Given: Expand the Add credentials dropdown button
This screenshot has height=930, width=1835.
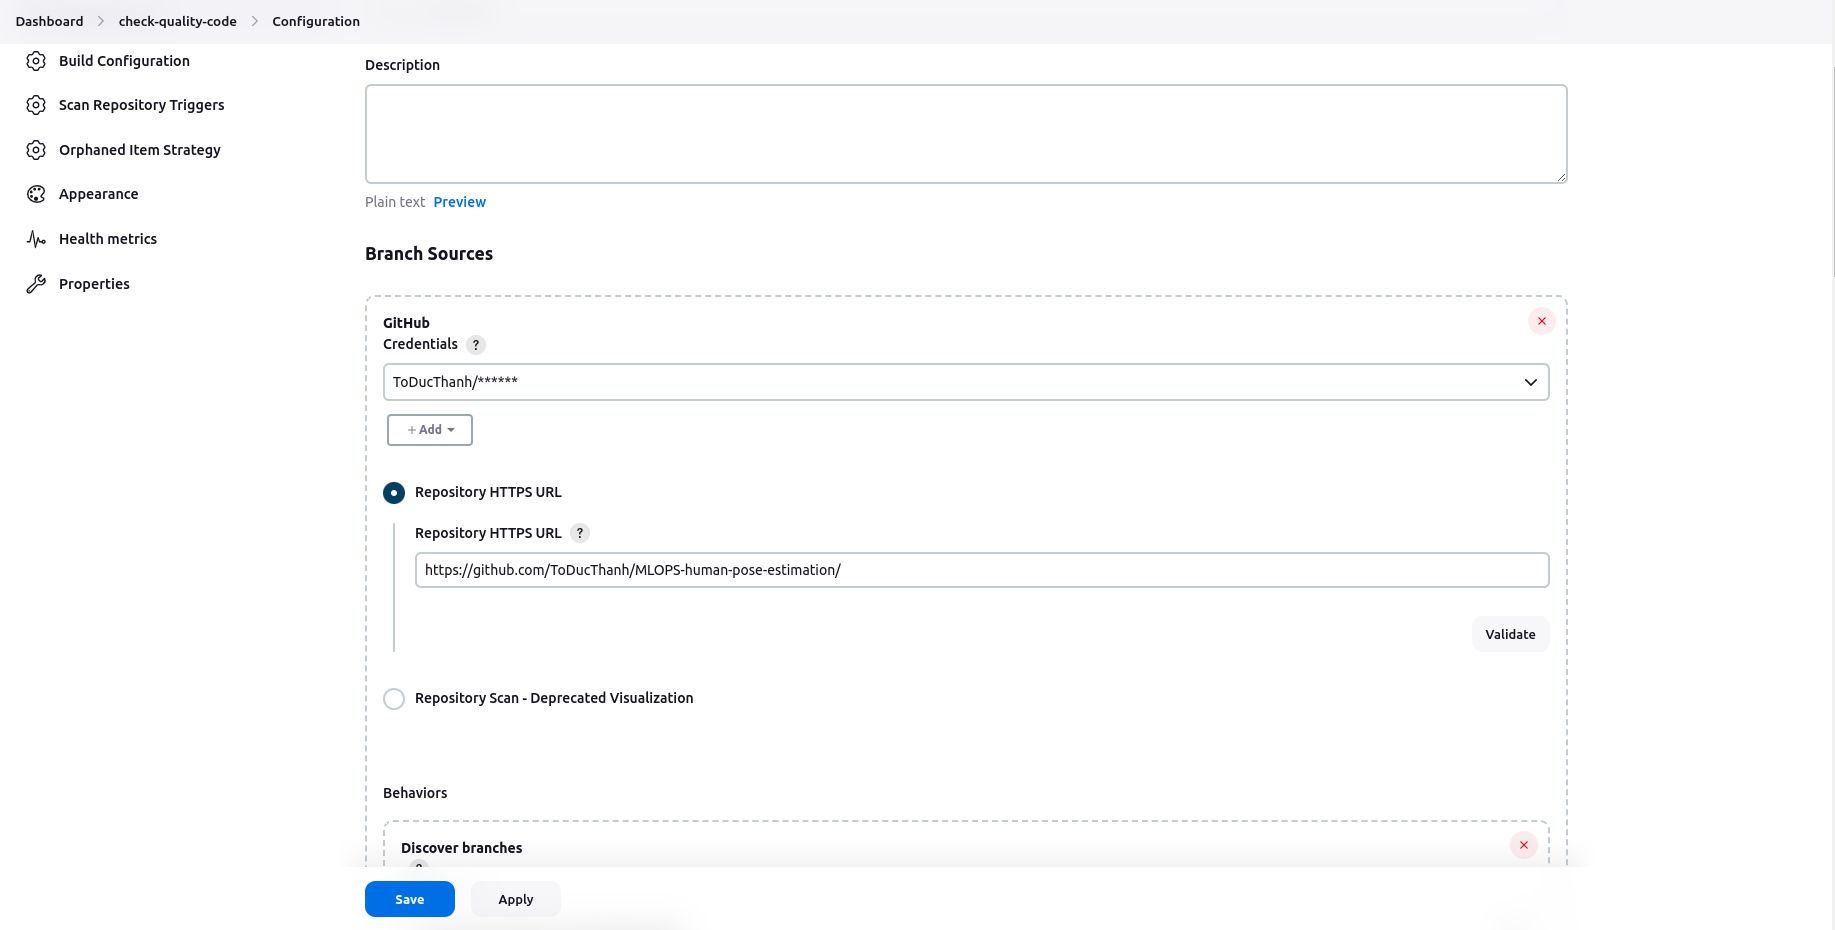Looking at the screenshot, I should coord(430,430).
